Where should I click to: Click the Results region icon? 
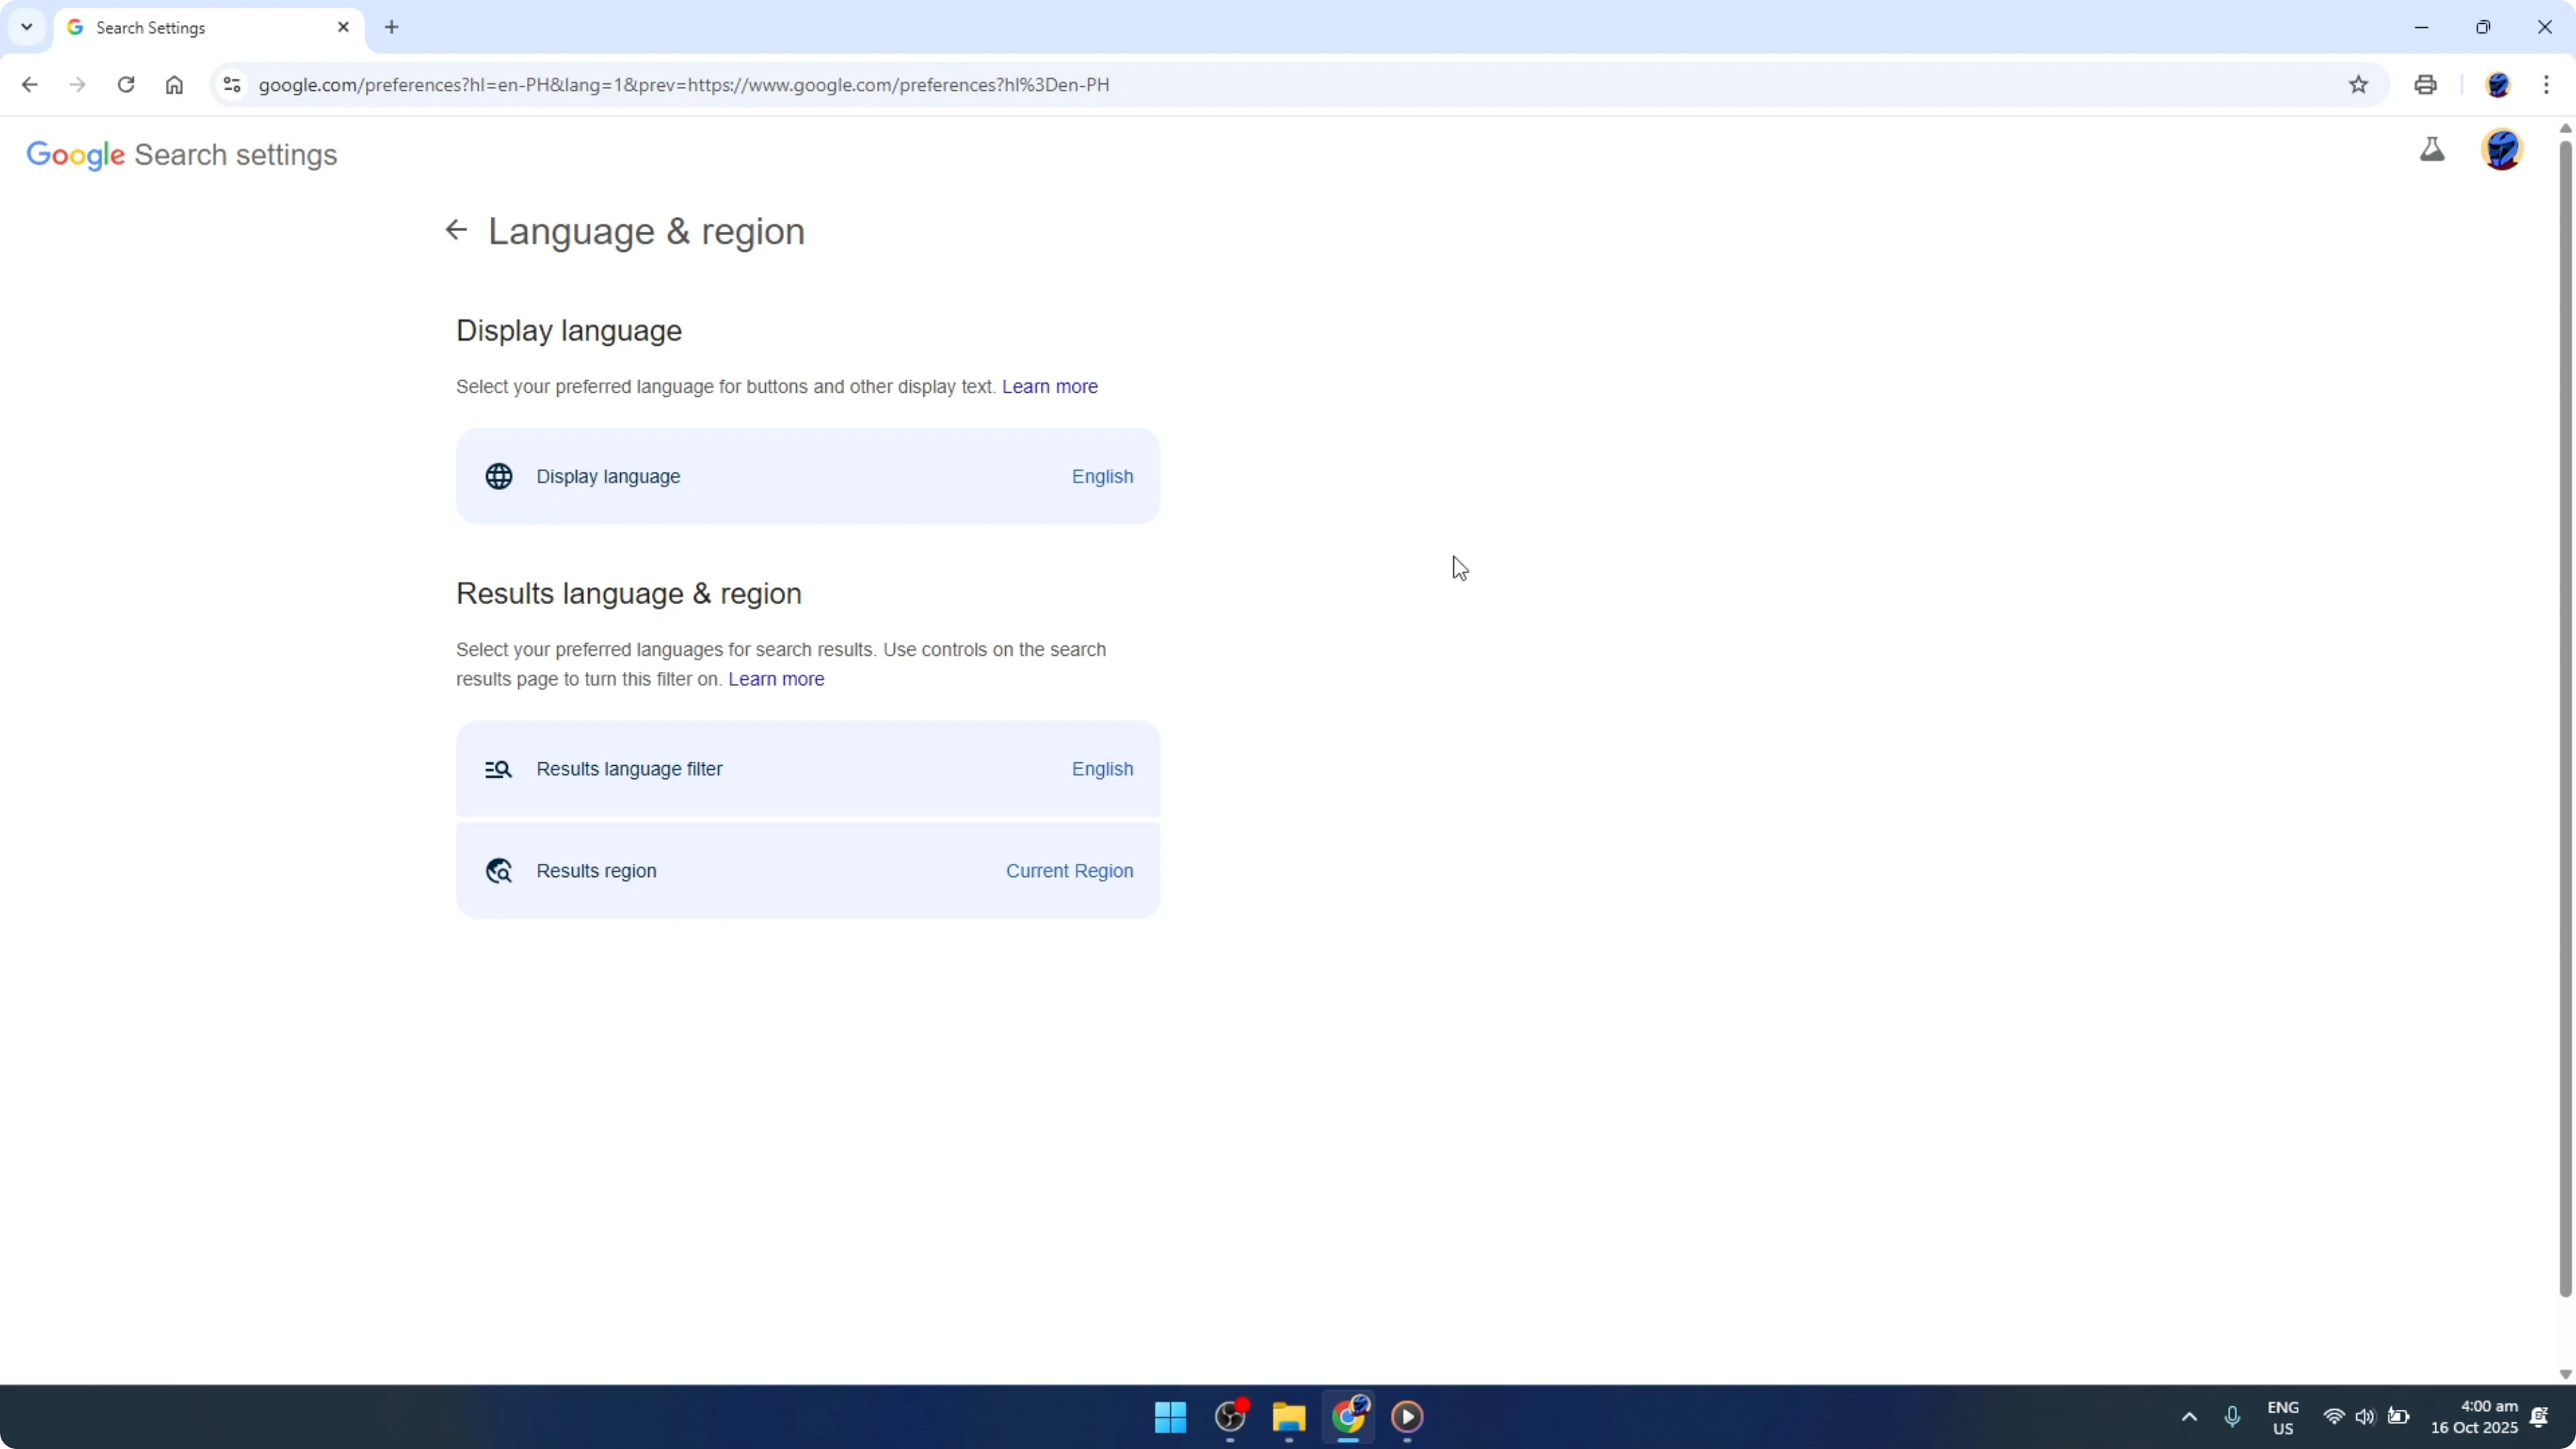coord(498,871)
